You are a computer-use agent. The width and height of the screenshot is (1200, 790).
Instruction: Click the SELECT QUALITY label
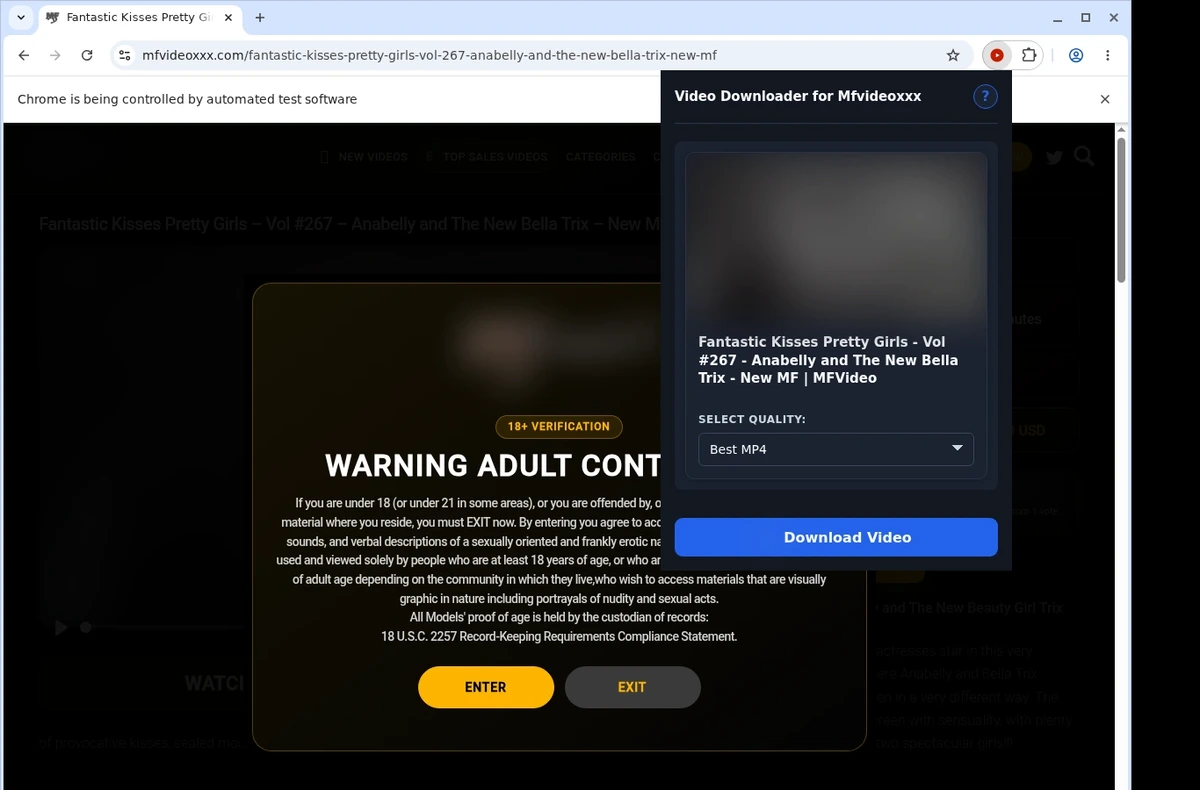click(x=752, y=419)
